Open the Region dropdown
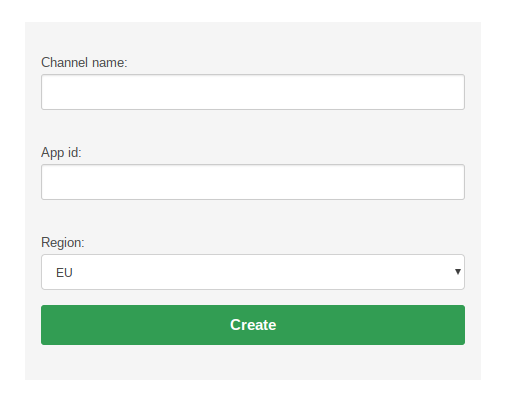 253,272
